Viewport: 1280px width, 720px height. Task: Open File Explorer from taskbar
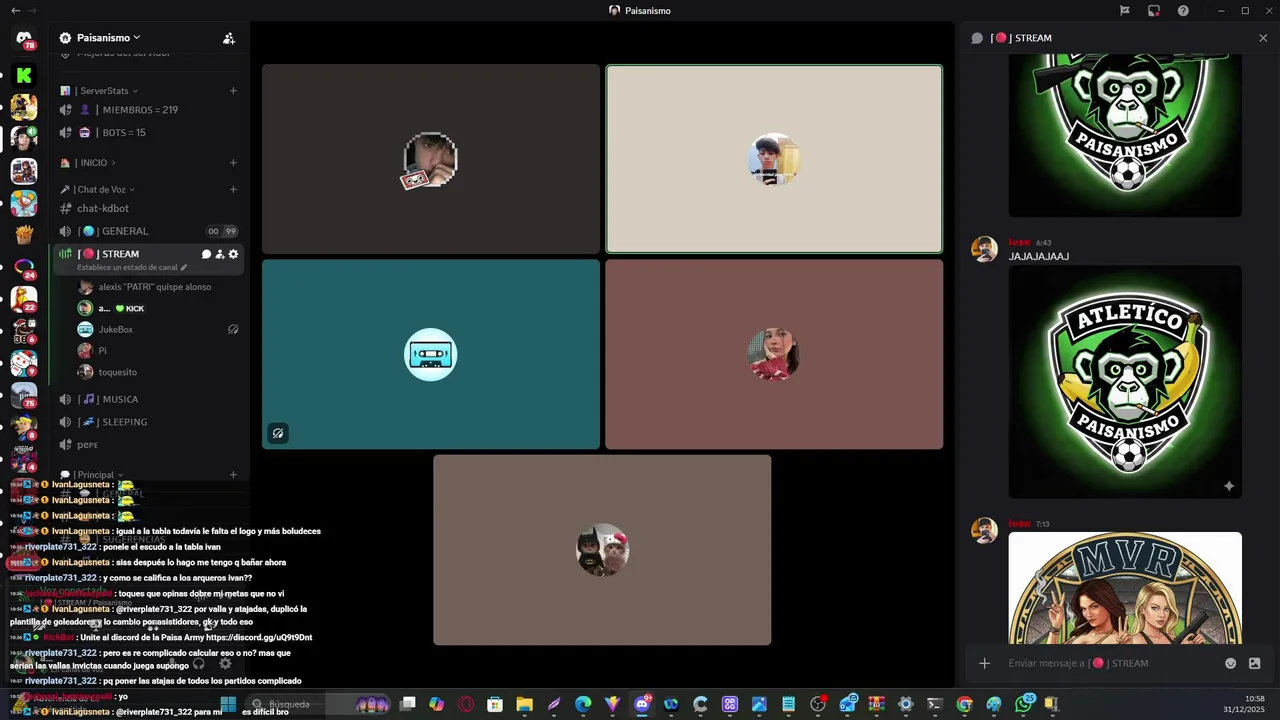[x=524, y=704]
